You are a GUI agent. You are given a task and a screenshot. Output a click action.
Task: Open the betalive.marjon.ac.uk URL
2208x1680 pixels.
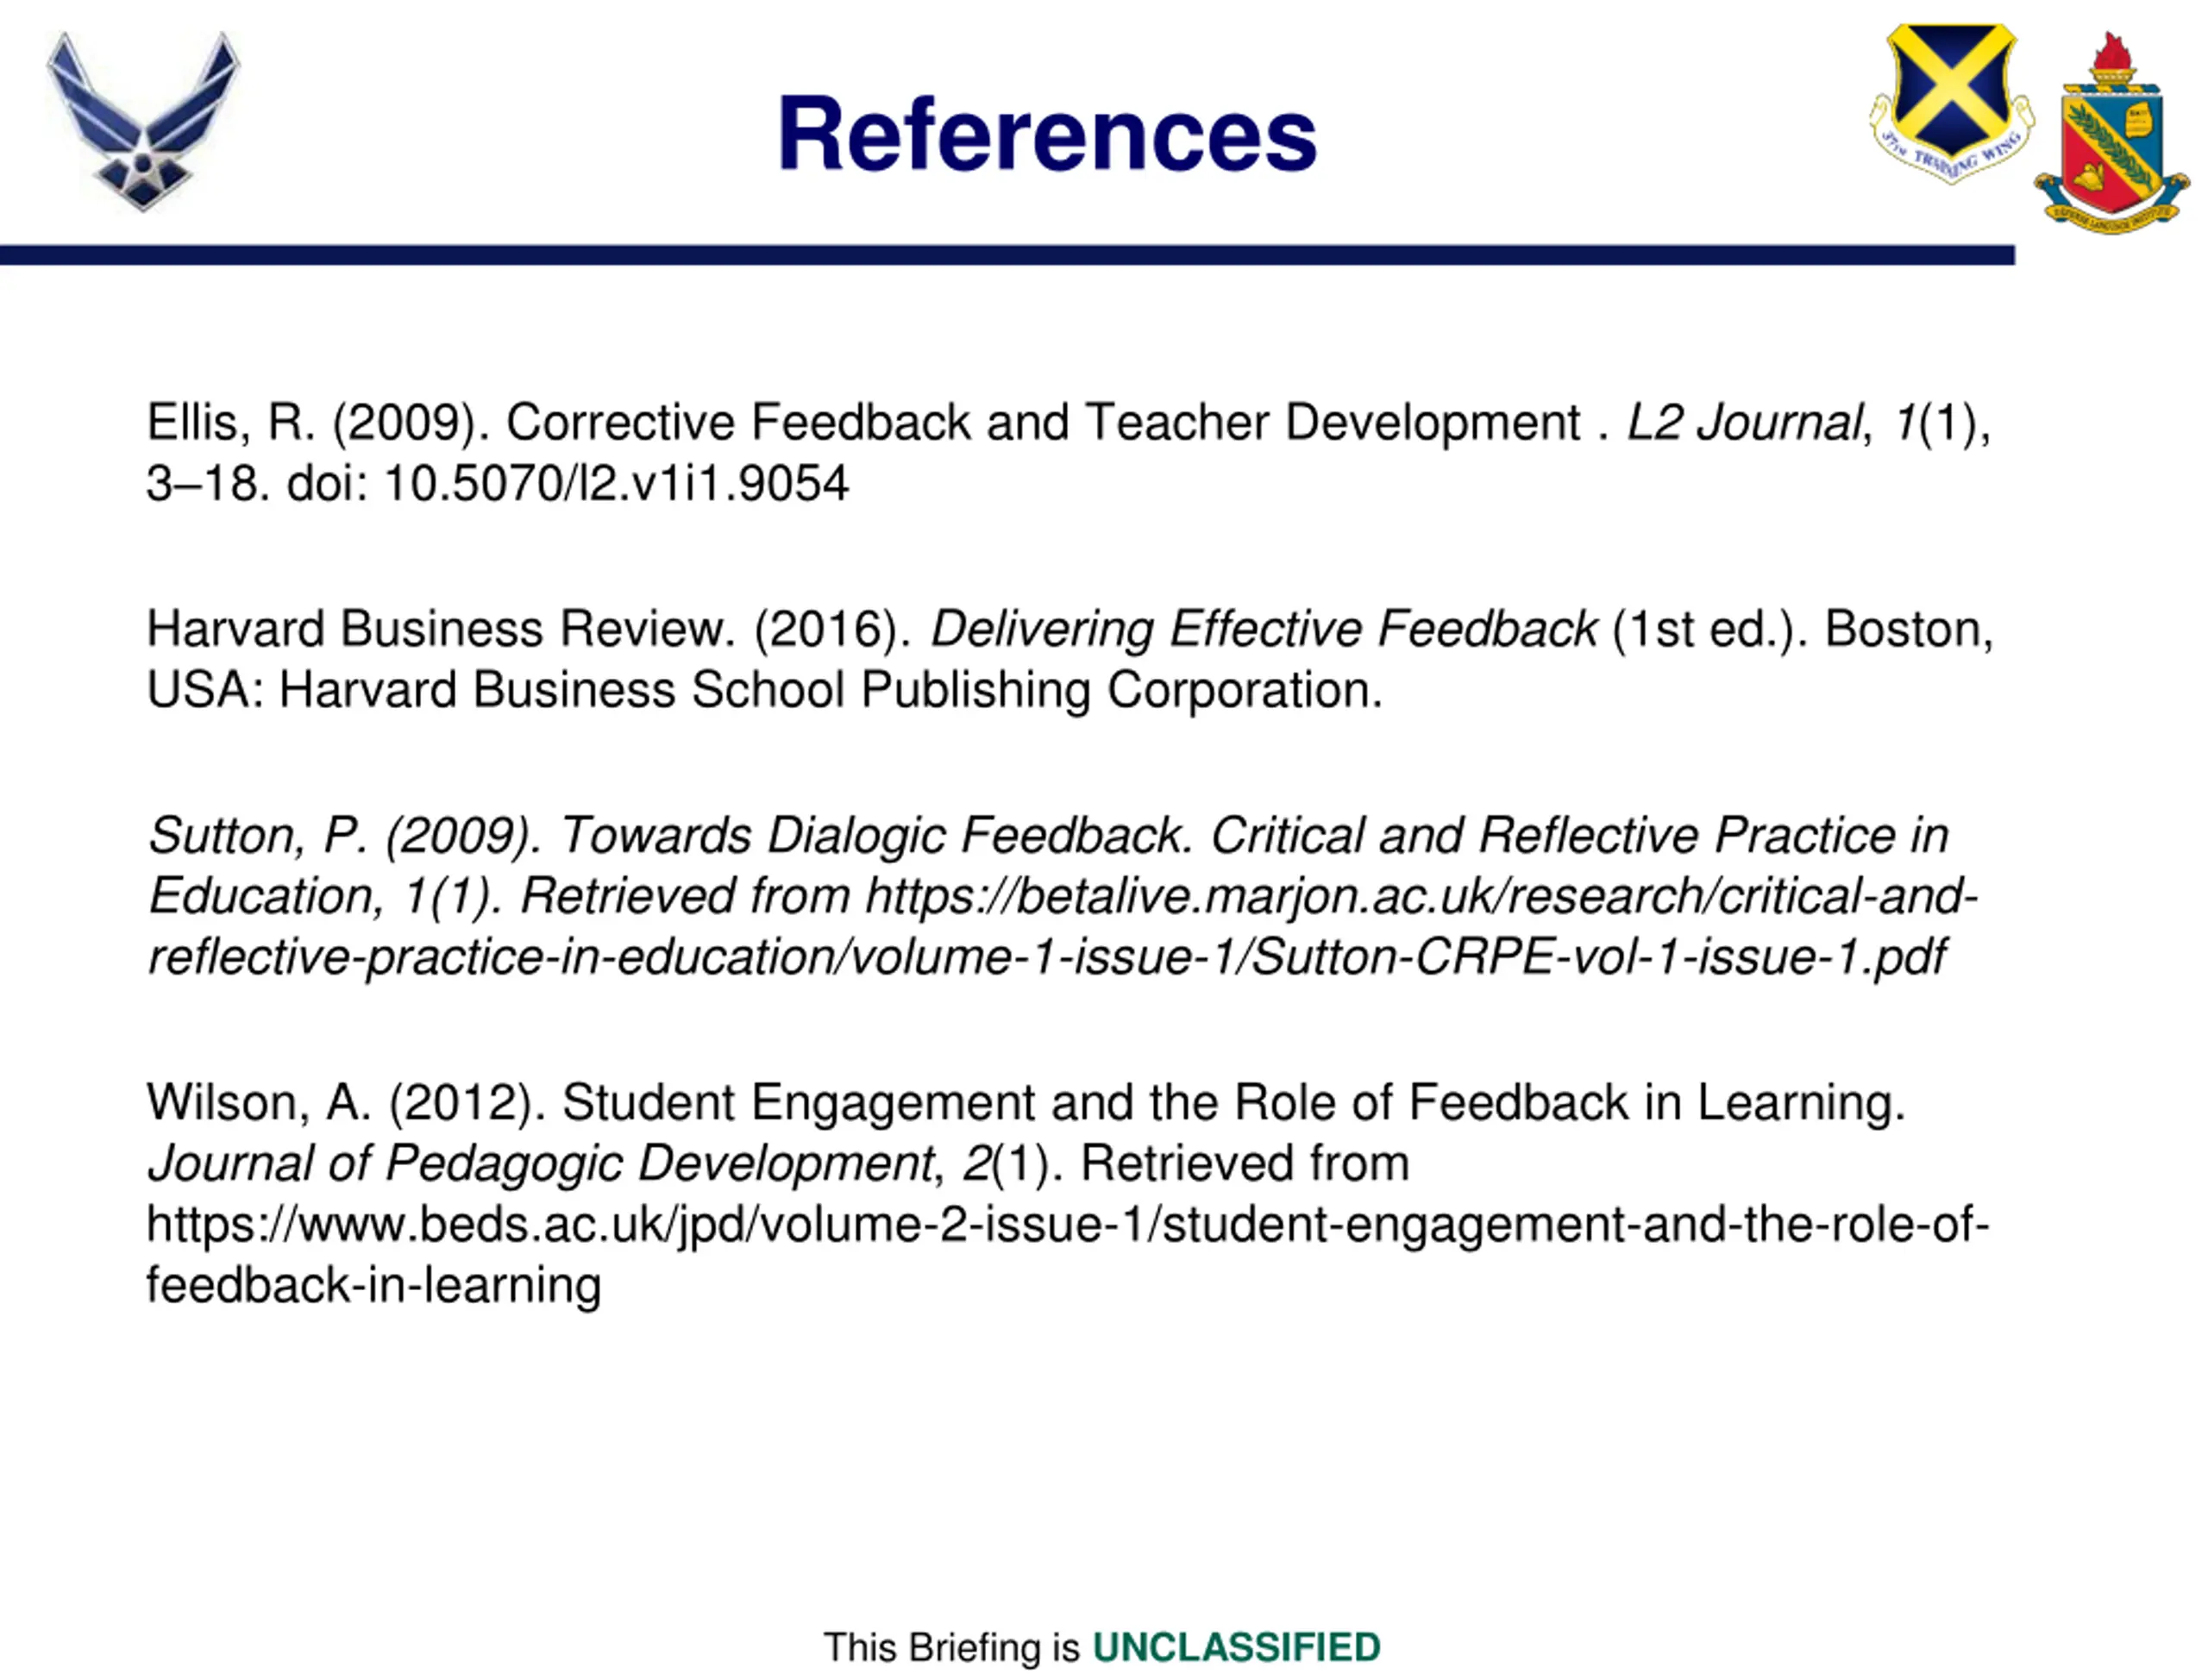point(1420,897)
